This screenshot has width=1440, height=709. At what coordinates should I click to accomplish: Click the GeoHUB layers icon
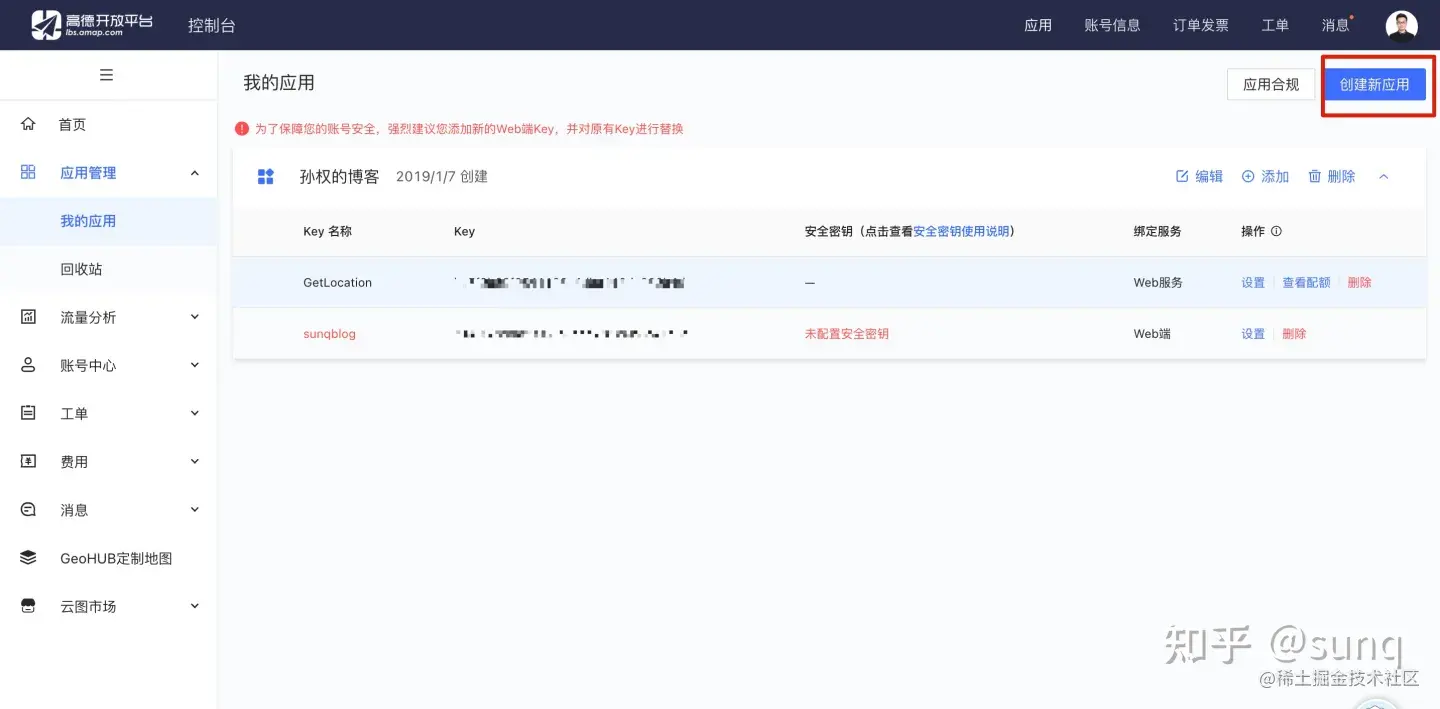click(x=28, y=558)
